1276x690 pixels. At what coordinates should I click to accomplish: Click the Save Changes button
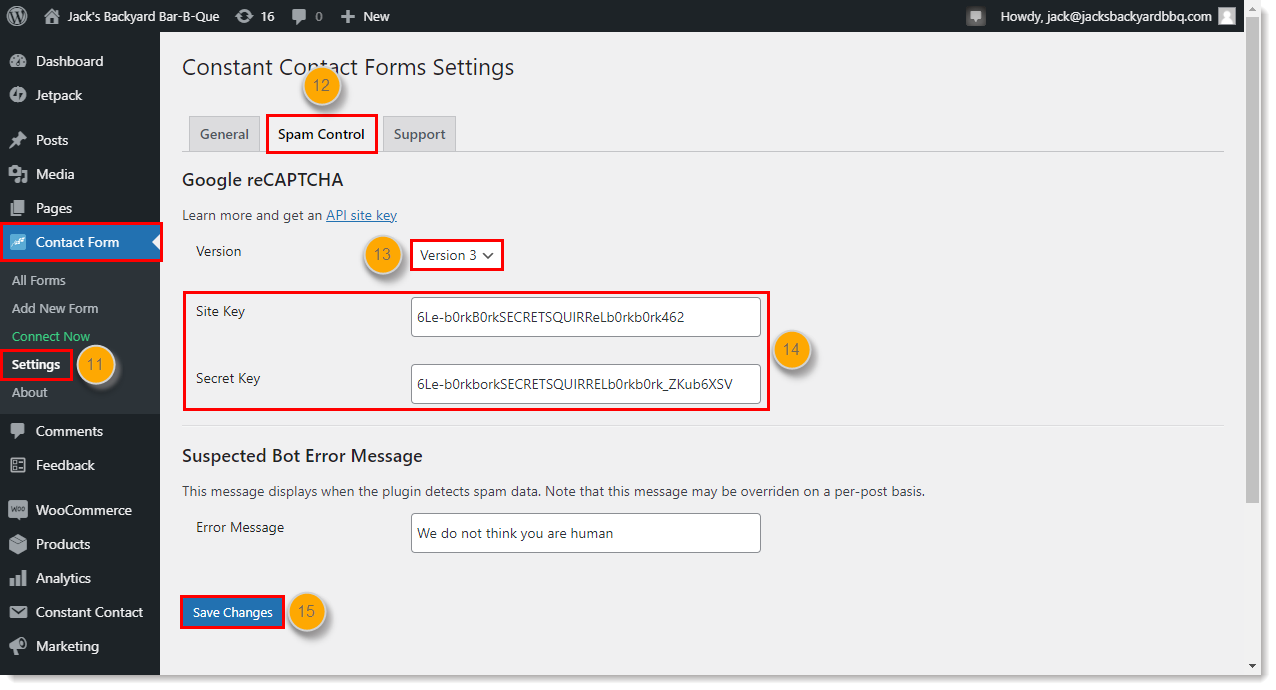[x=232, y=612]
